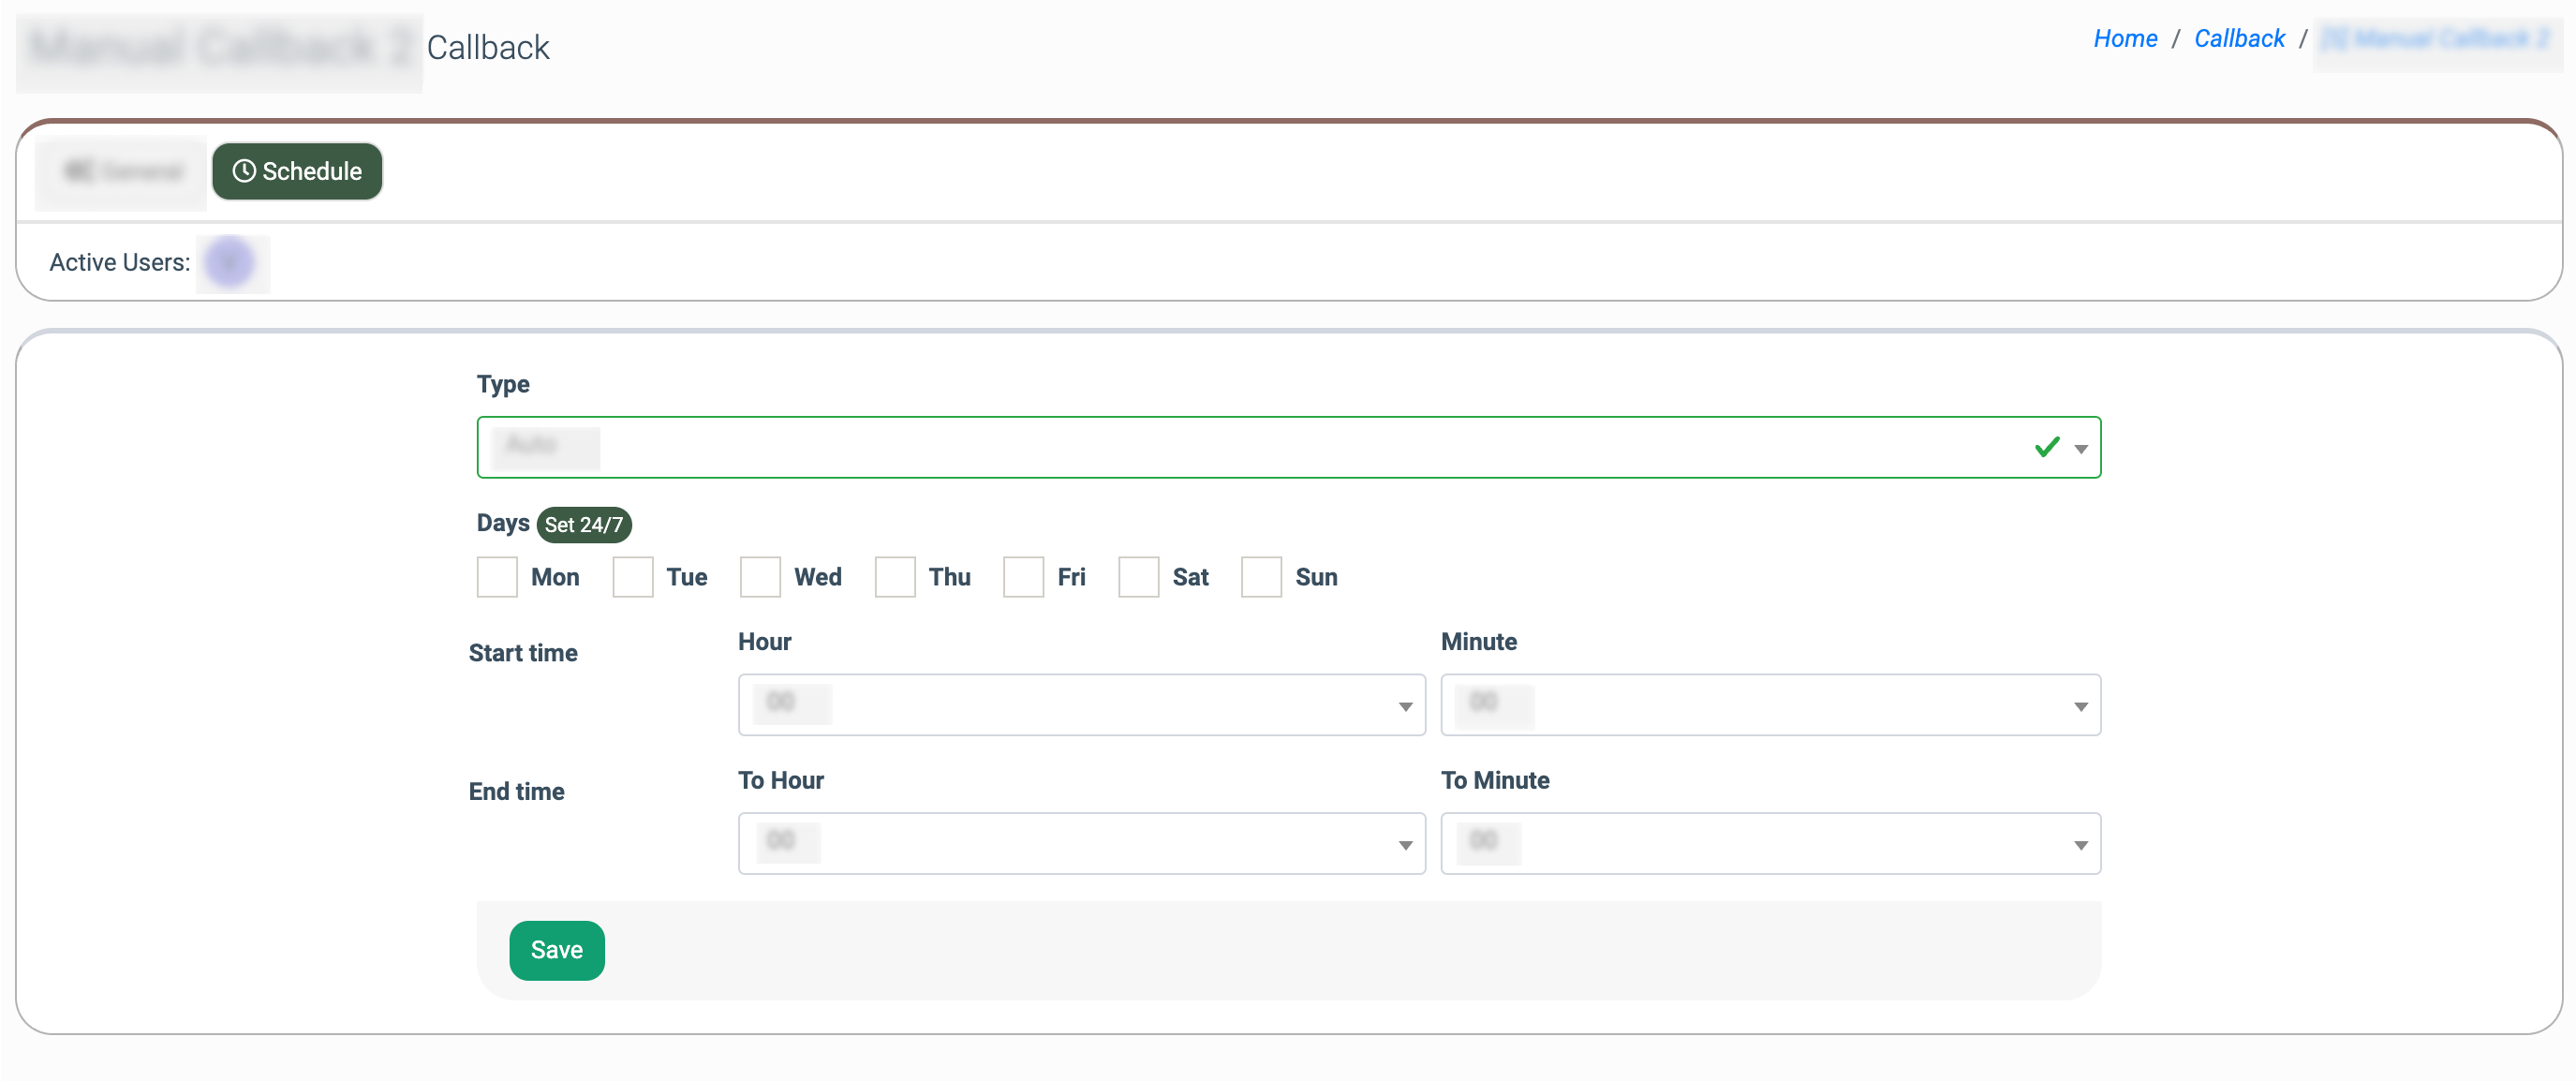Screen dimensions: 2576x1081
Task: Open the Type dropdown
Action: point(1288,447)
